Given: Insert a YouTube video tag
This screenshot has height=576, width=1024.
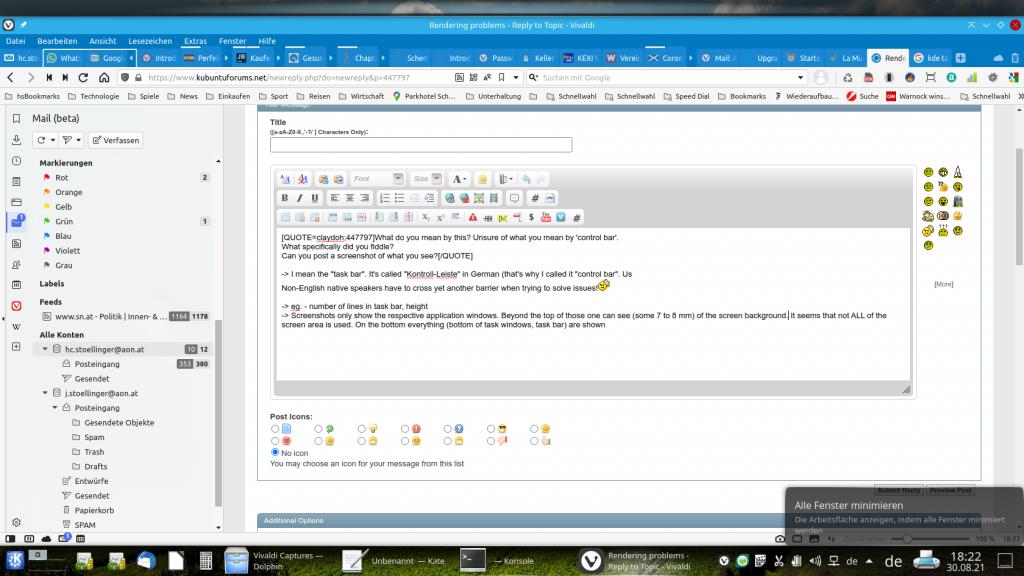Looking at the screenshot, I should [x=546, y=217].
